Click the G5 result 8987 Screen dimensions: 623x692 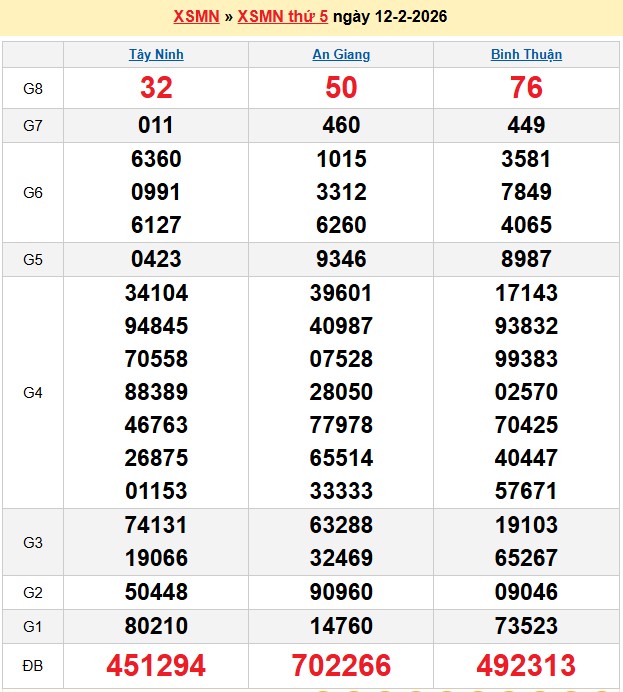pos(526,259)
